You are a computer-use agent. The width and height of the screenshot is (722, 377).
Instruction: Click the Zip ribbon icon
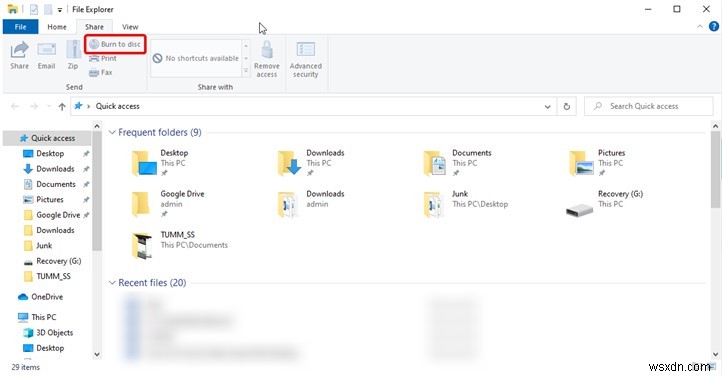73,50
